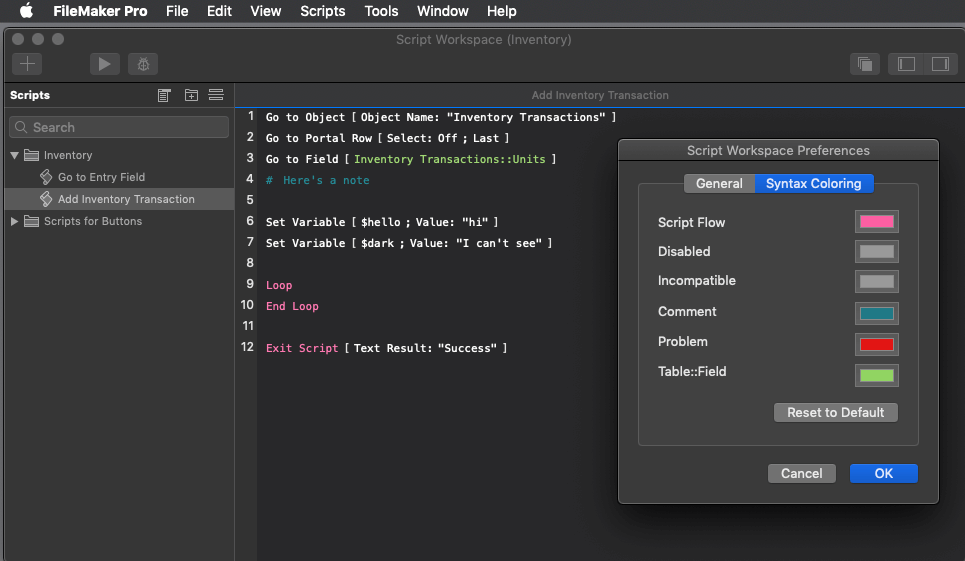Open the Tools menu
Viewport: 965px width, 561px height.
pyautogui.click(x=381, y=11)
